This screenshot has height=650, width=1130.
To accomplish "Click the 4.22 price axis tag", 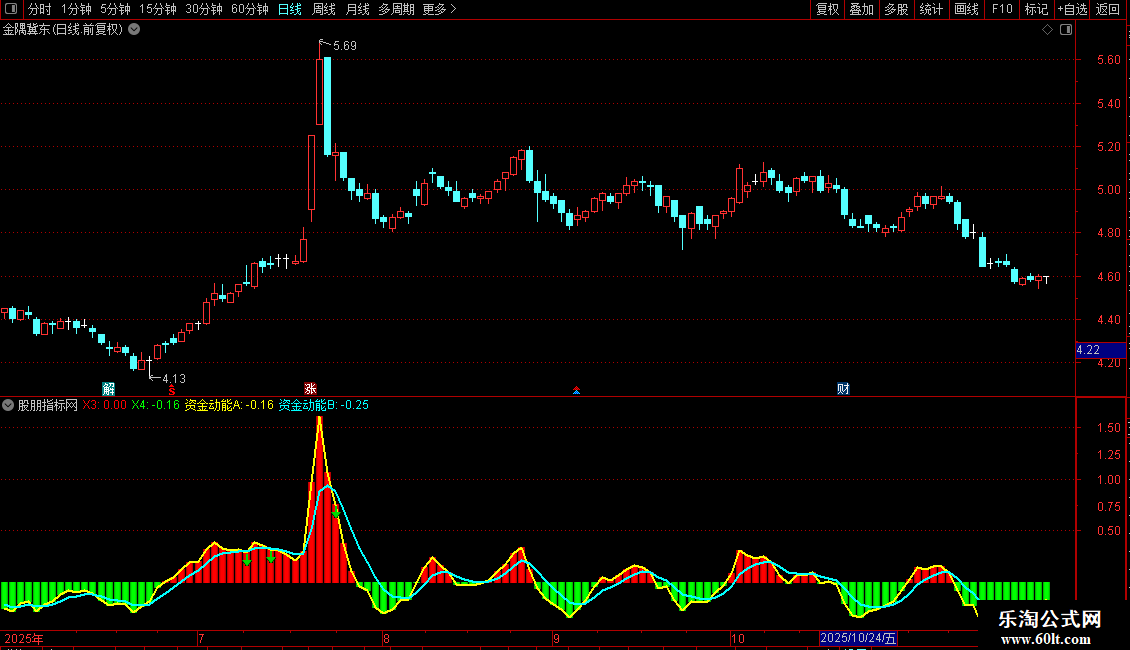I will (1100, 350).
